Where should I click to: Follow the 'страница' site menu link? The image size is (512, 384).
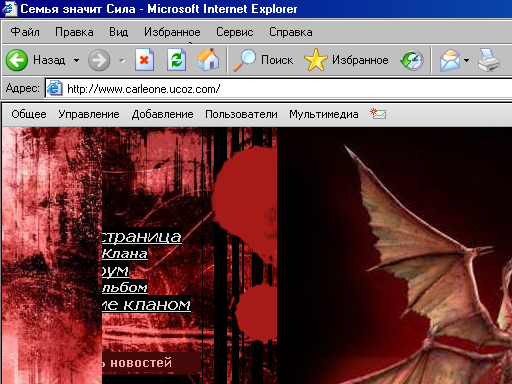pyautogui.click(x=142, y=236)
